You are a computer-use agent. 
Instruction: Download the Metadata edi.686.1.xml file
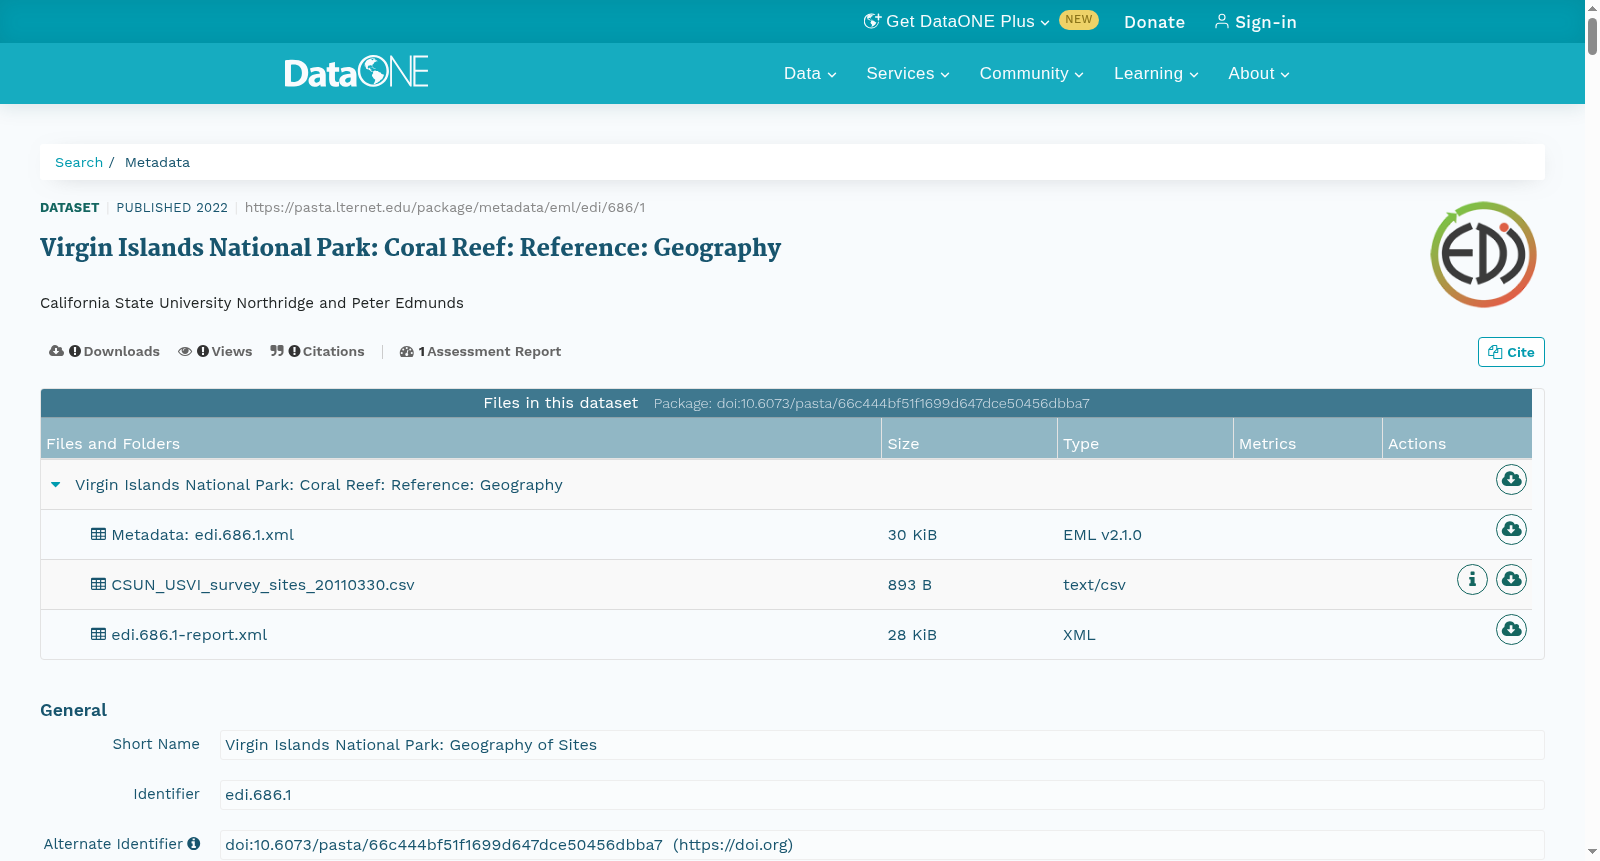tap(1511, 530)
